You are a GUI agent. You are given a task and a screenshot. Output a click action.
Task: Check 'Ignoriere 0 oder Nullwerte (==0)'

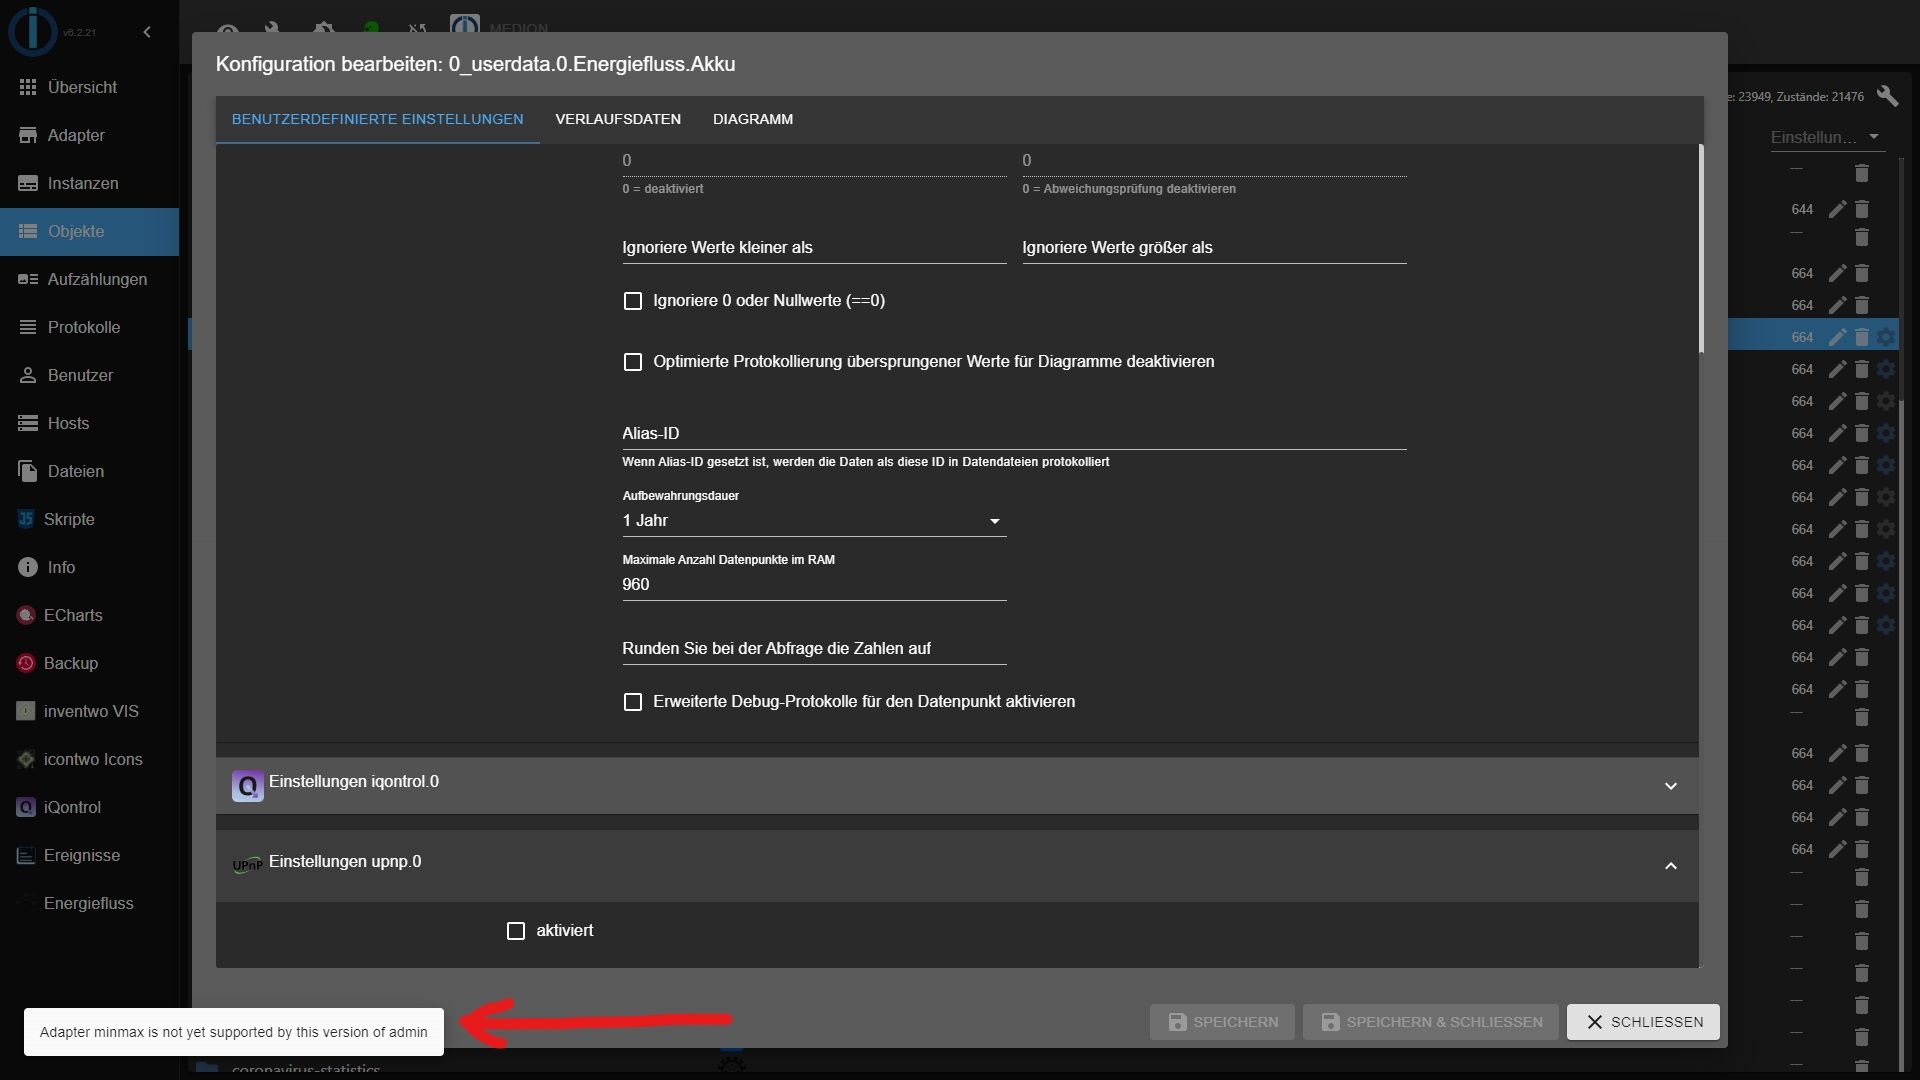click(x=632, y=301)
